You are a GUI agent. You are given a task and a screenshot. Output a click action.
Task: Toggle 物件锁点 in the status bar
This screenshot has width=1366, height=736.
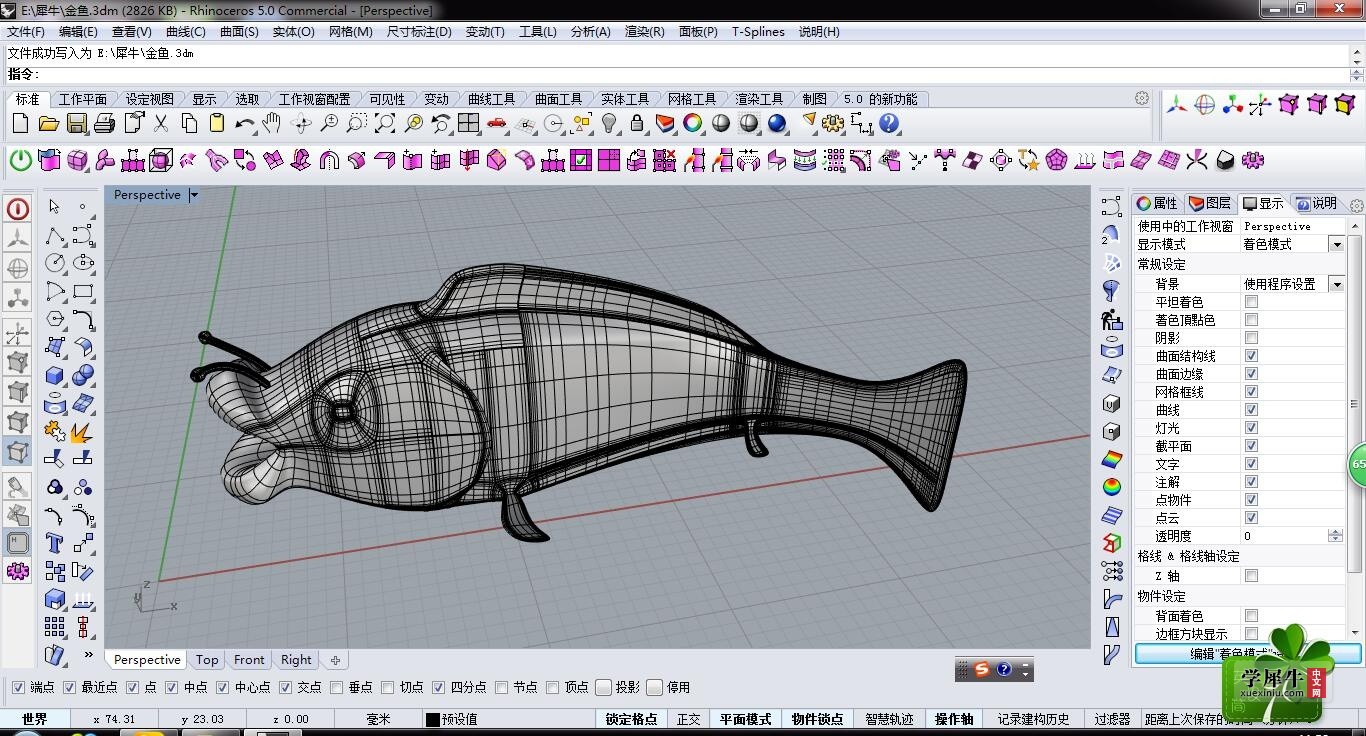click(x=817, y=719)
